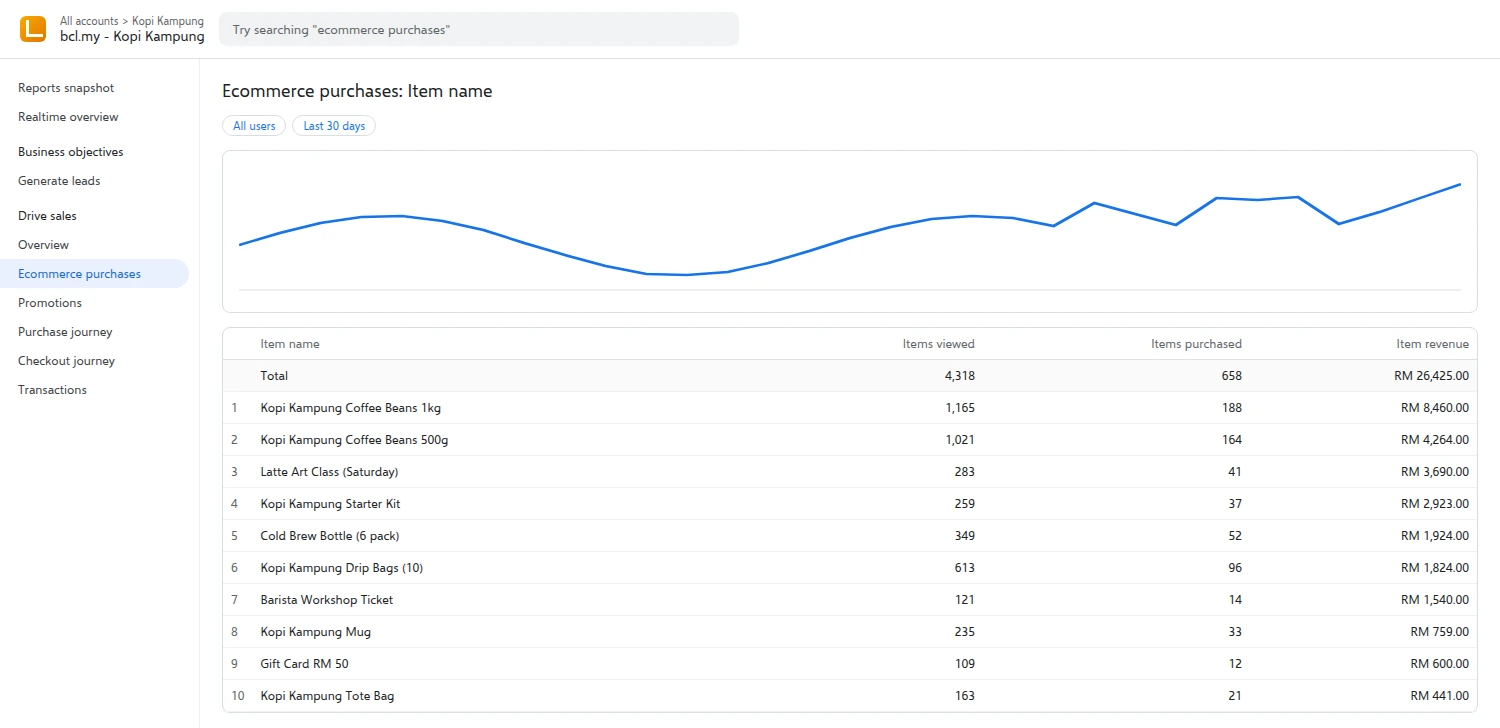The width and height of the screenshot is (1500, 728).
Task: Click Kopi Kampung Starter Kit item
Action: tap(330, 504)
